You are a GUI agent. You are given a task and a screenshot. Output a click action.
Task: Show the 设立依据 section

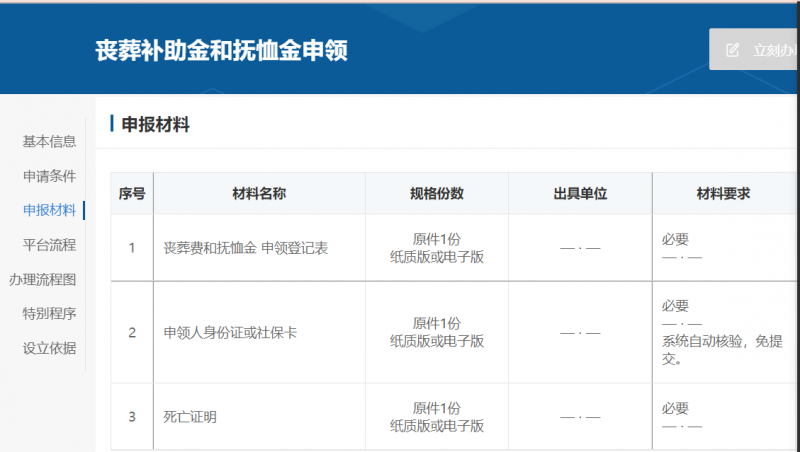coord(49,348)
